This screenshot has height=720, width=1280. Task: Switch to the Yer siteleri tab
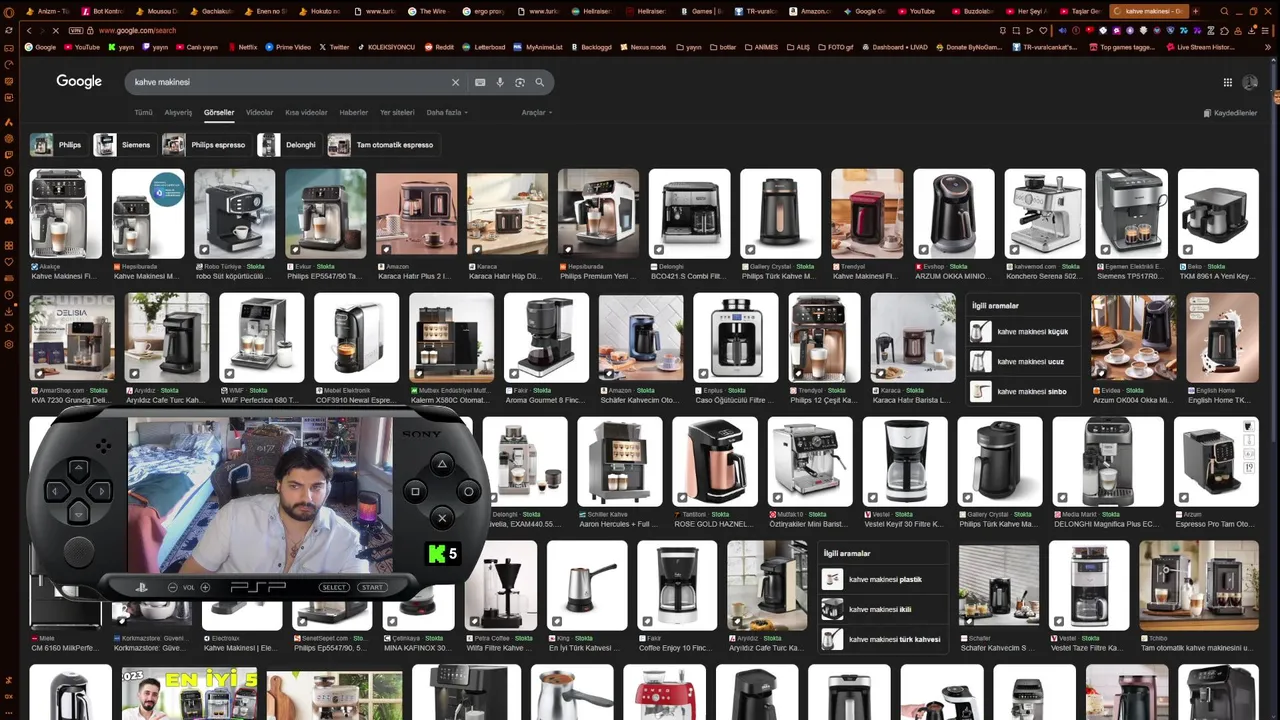click(x=397, y=113)
